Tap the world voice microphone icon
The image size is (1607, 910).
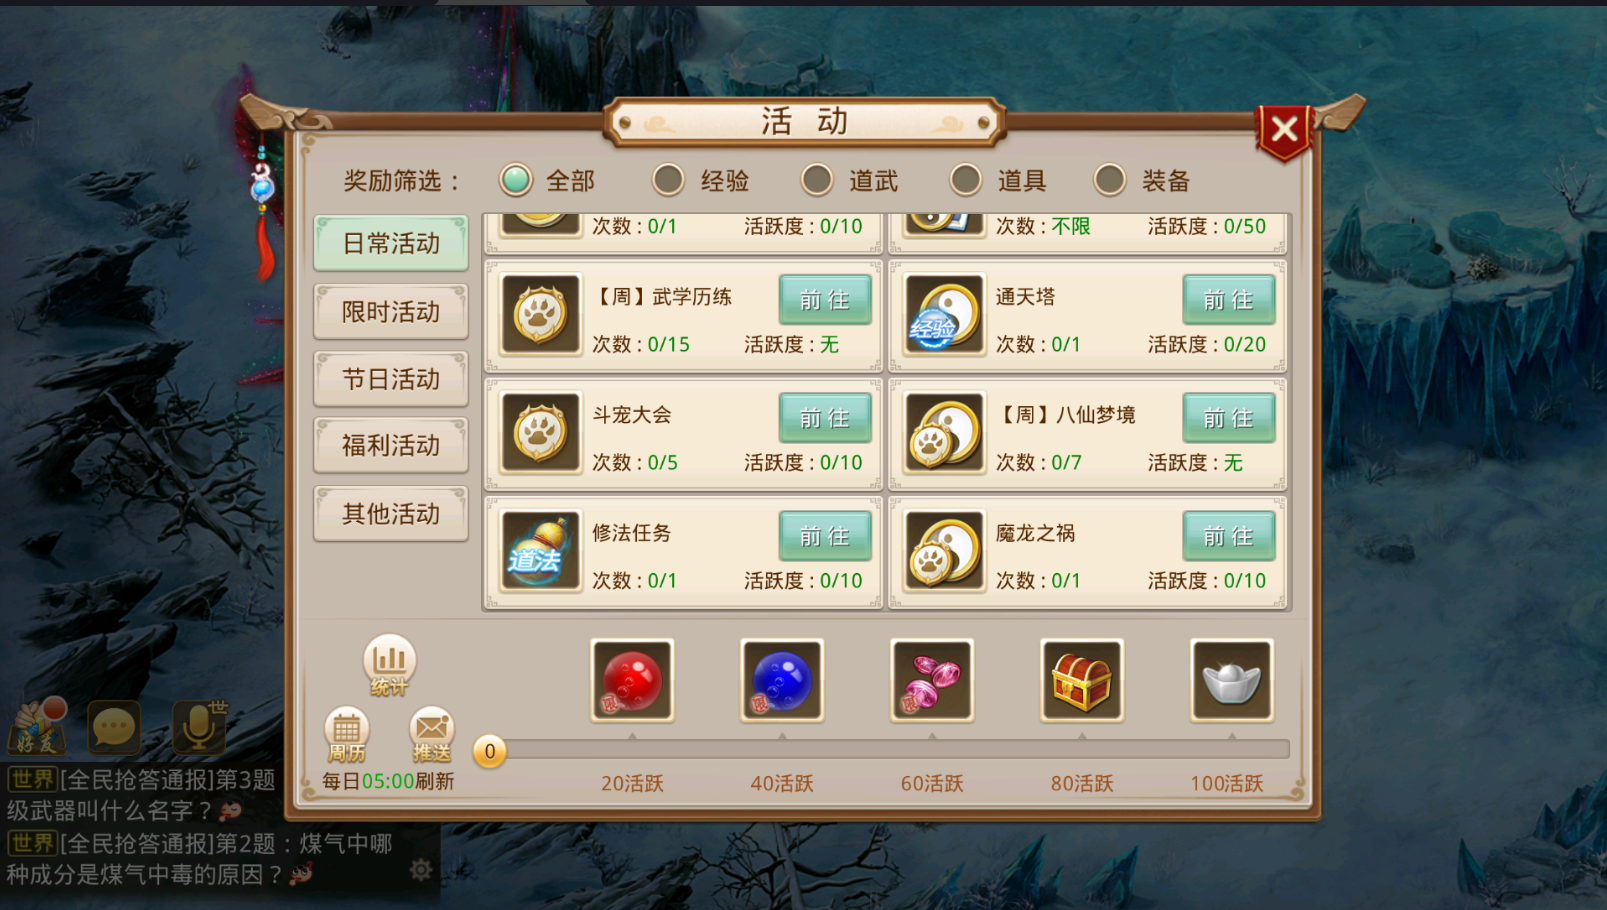pyautogui.click(x=199, y=727)
